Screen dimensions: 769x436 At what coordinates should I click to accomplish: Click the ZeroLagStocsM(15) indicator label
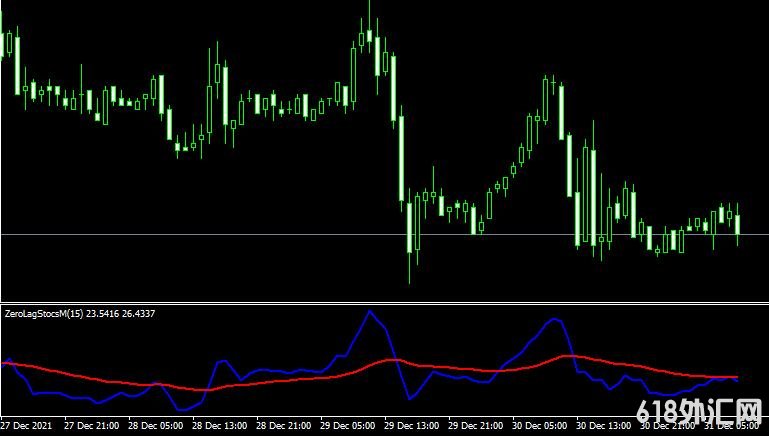(80, 314)
